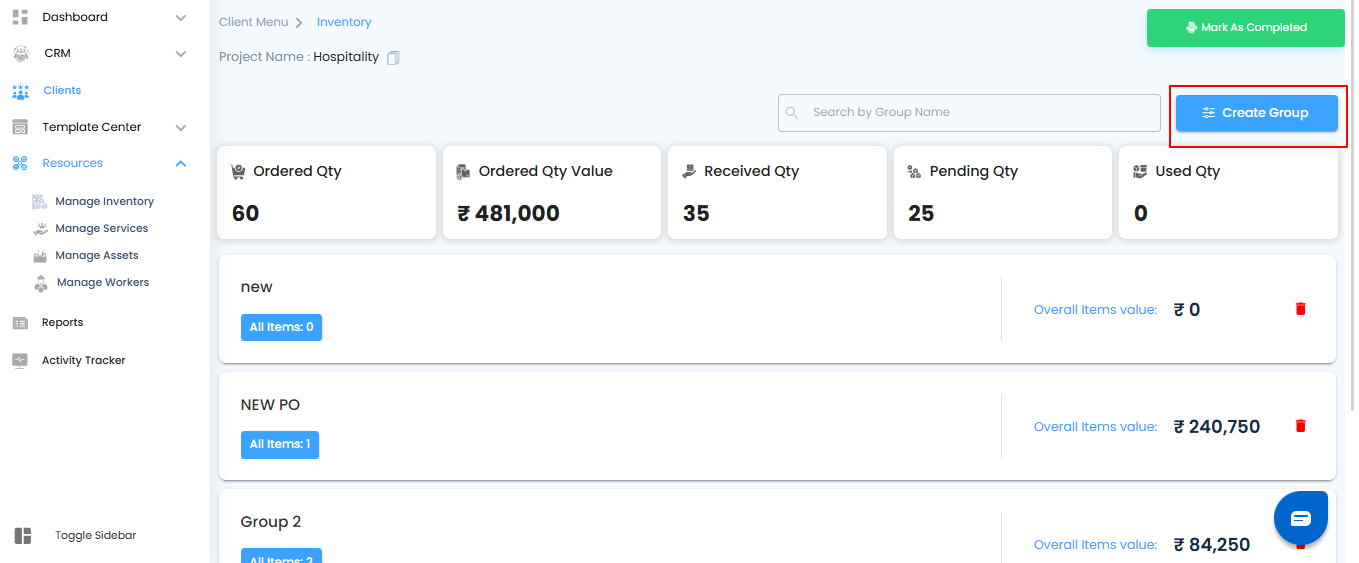Click the Activity Tracker monitor icon
This screenshot has width=1359, height=563.
click(20, 361)
